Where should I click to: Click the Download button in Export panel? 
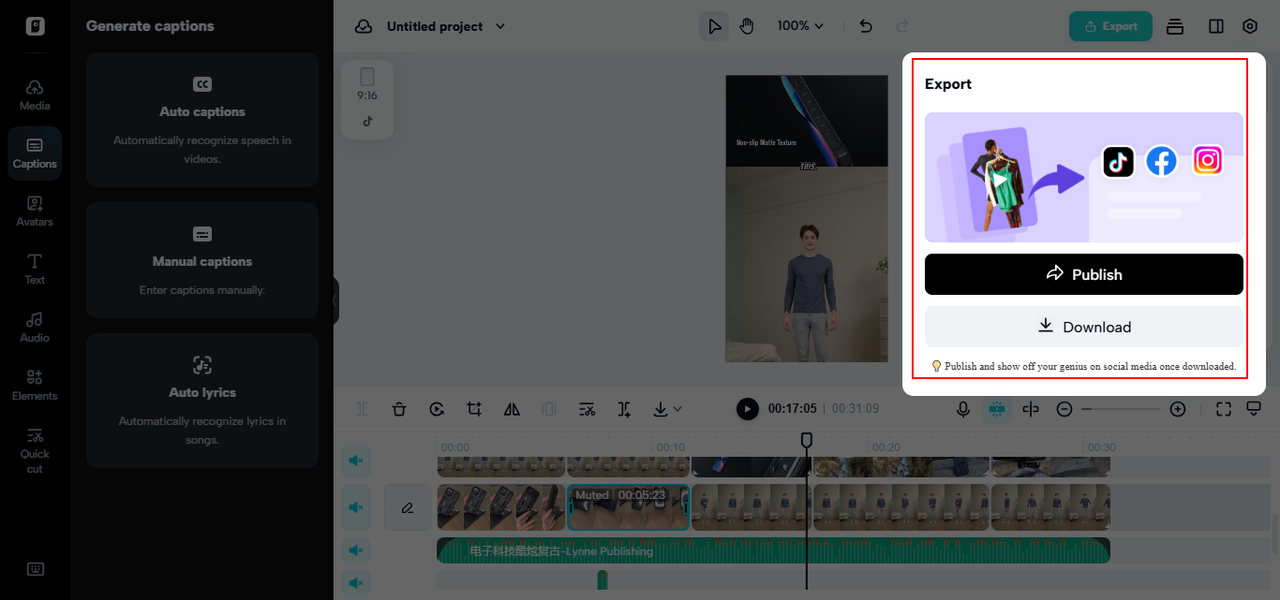(1084, 327)
